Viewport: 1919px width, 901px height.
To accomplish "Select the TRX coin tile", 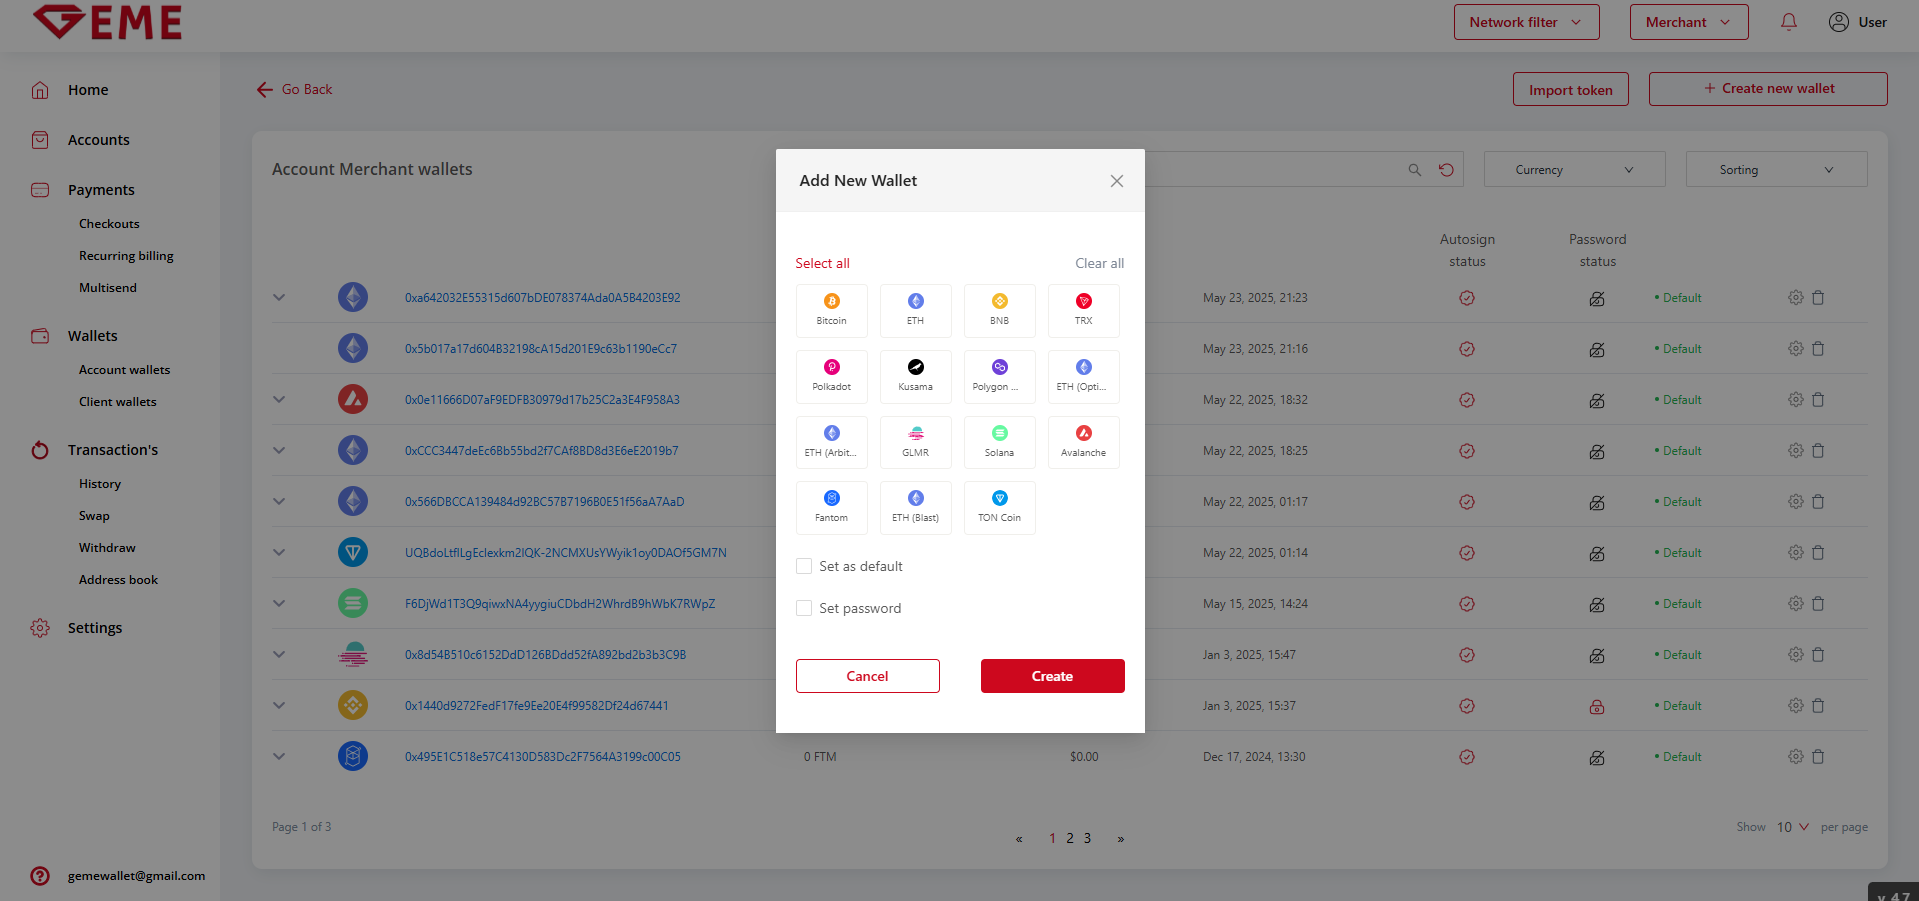I will [x=1083, y=310].
